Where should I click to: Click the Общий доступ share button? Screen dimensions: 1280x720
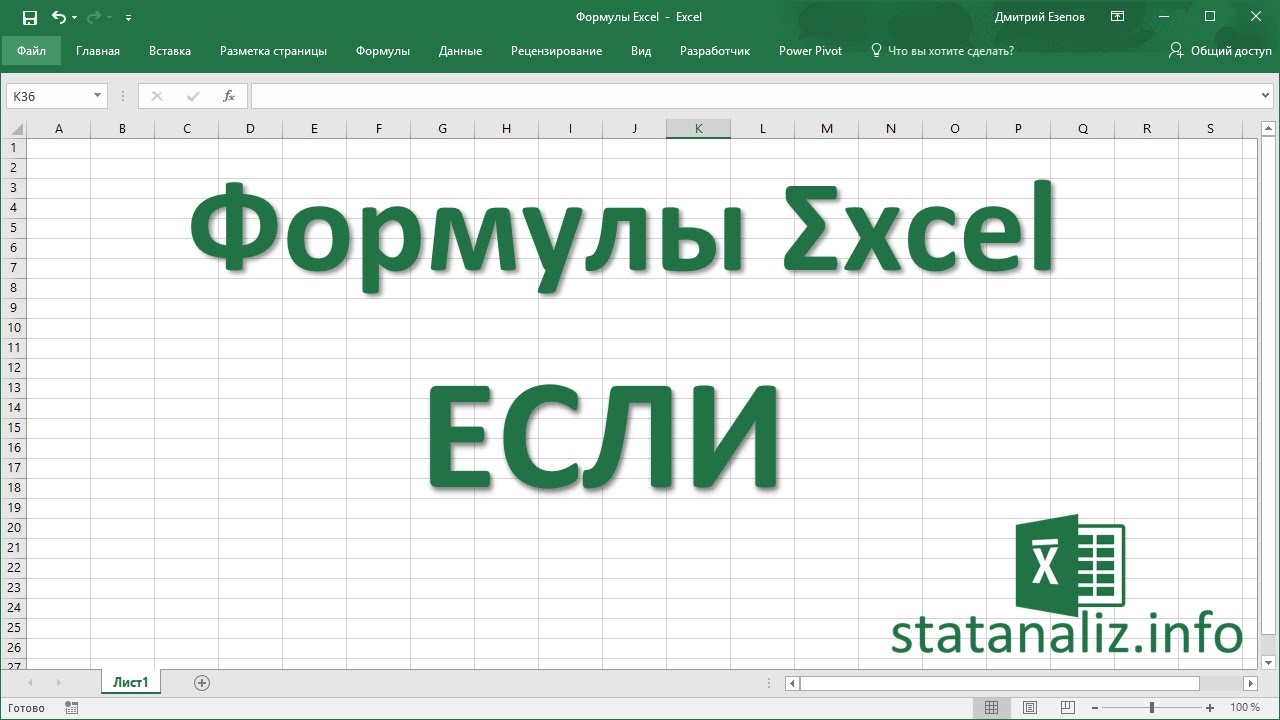coord(1220,51)
